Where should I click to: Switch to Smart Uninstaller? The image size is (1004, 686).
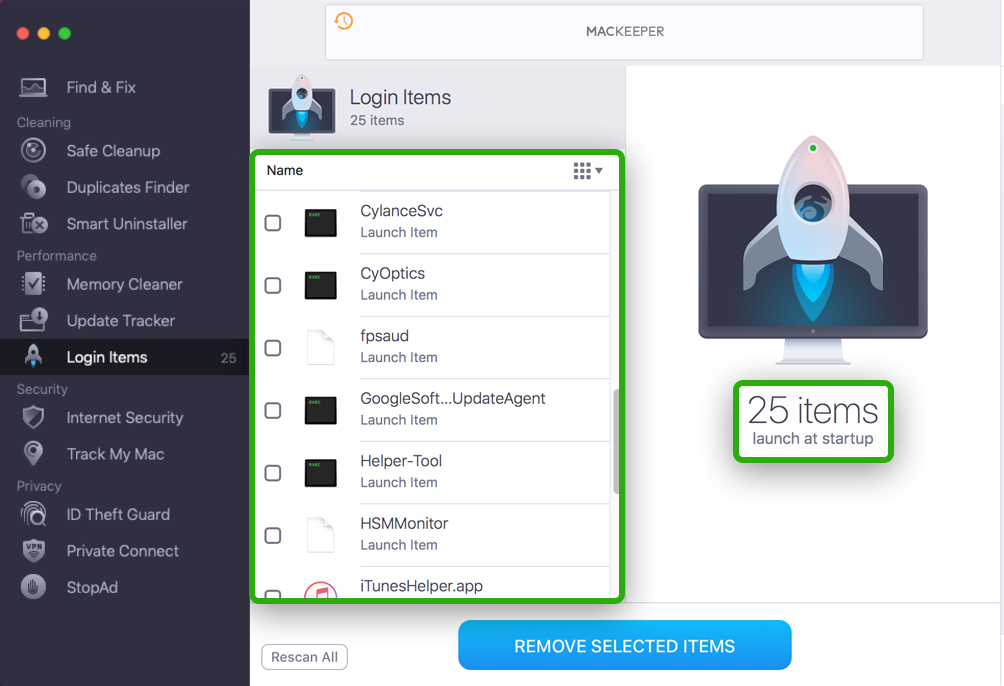pyautogui.click(x=127, y=224)
